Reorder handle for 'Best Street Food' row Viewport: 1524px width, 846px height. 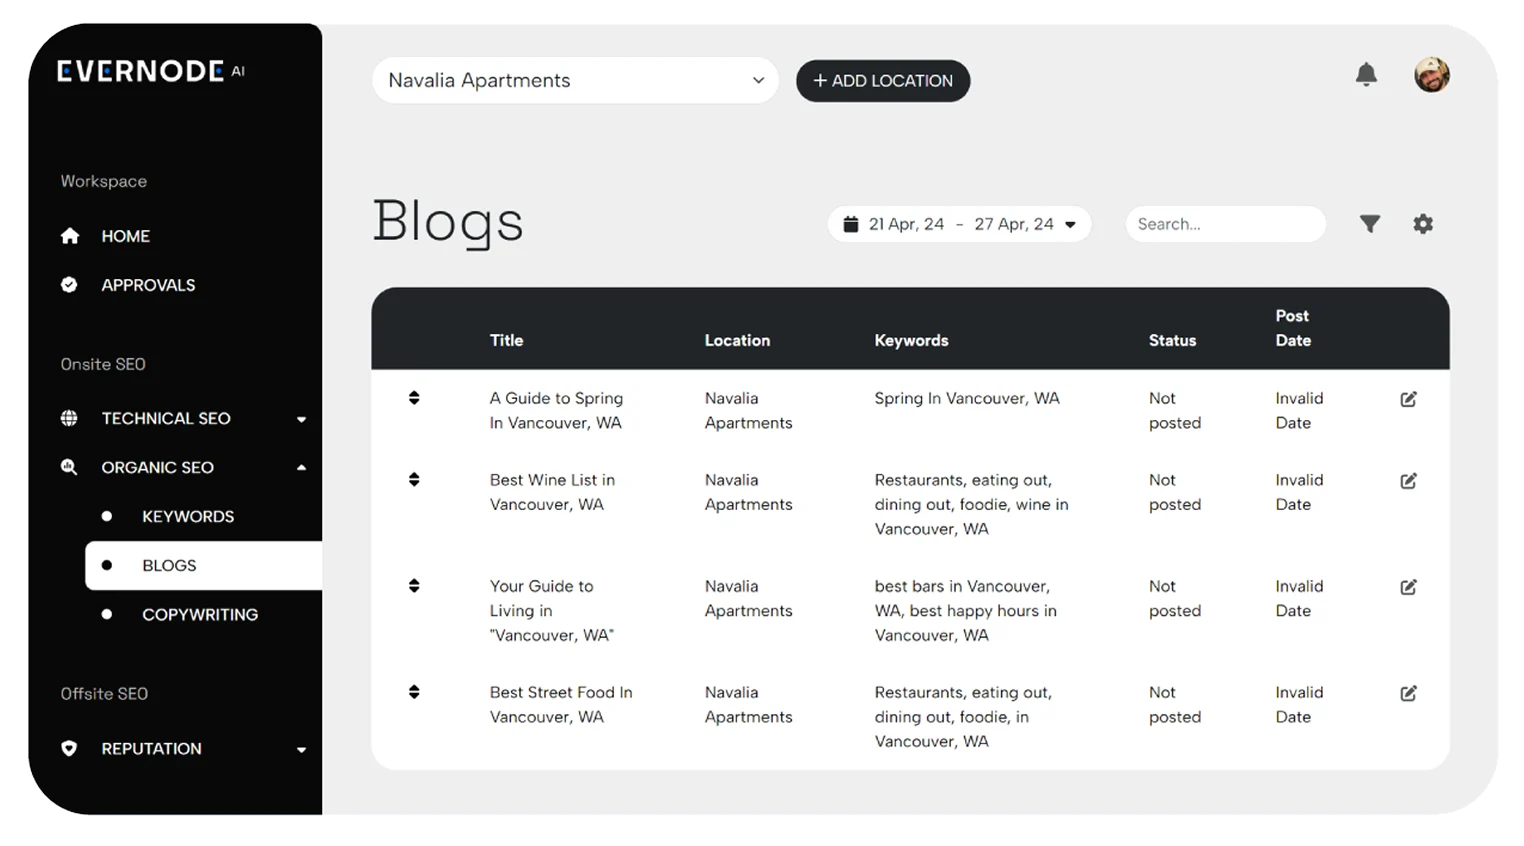414,692
